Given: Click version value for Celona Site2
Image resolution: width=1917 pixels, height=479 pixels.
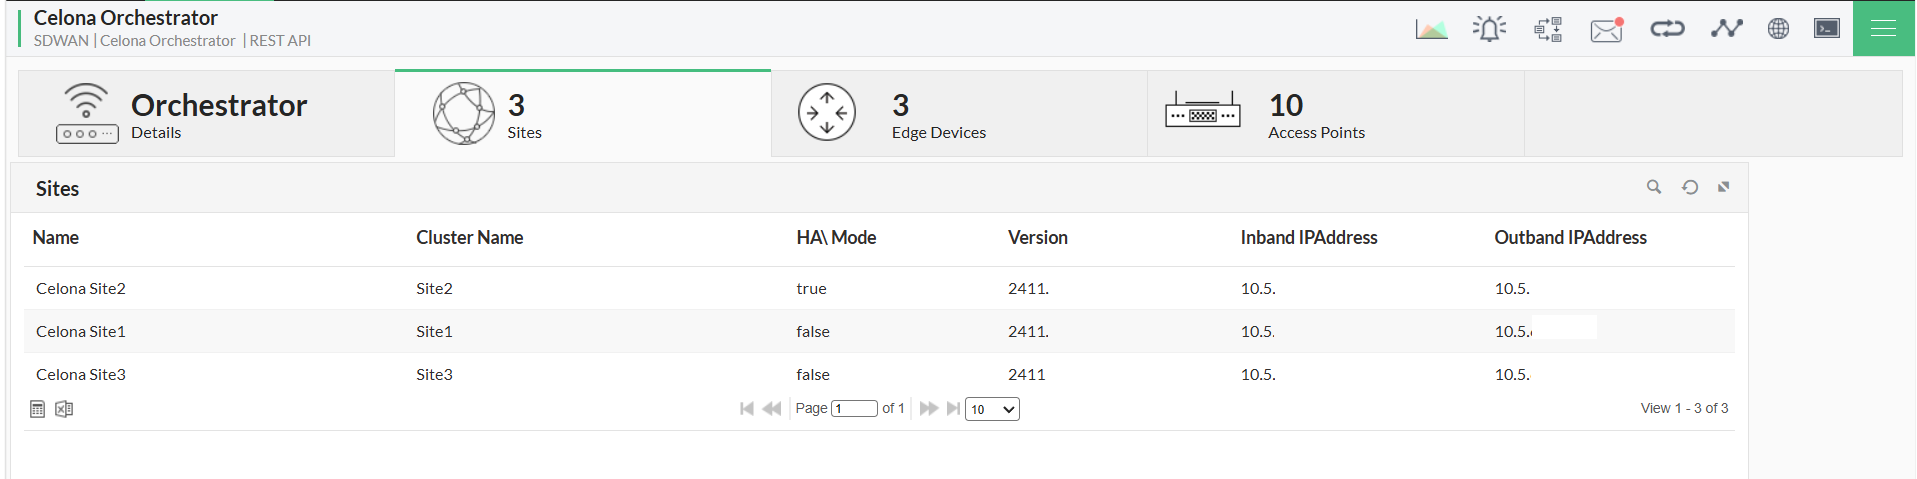Looking at the screenshot, I should [x=1028, y=288].
